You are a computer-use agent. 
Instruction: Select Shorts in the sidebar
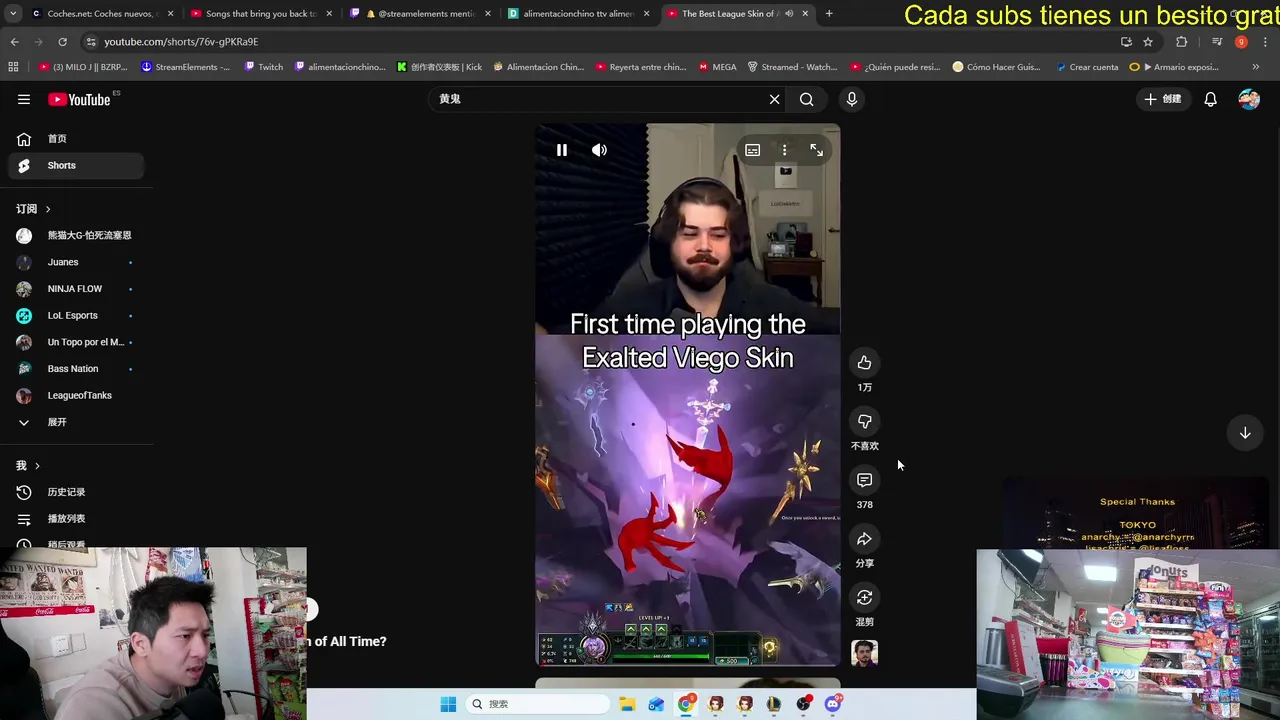75,165
